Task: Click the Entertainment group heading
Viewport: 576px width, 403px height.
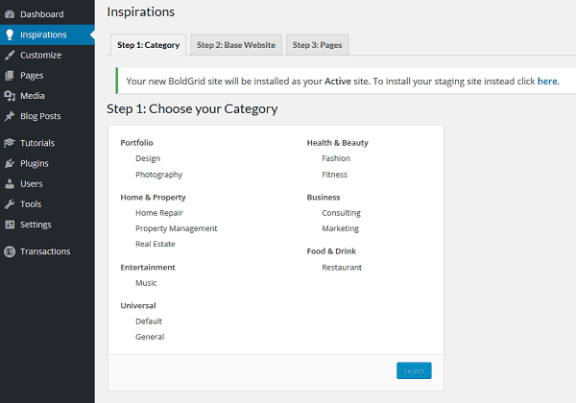Action: pyautogui.click(x=148, y=267)
